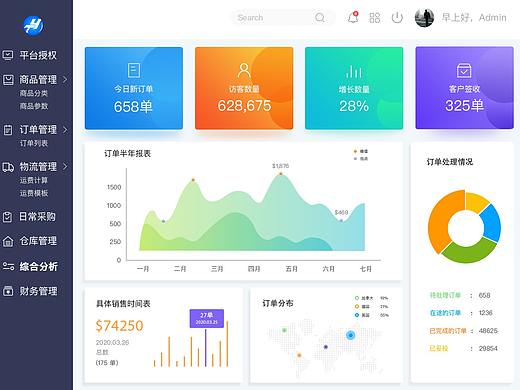
Task: Click the green marker on the order map
Action: 284,330
